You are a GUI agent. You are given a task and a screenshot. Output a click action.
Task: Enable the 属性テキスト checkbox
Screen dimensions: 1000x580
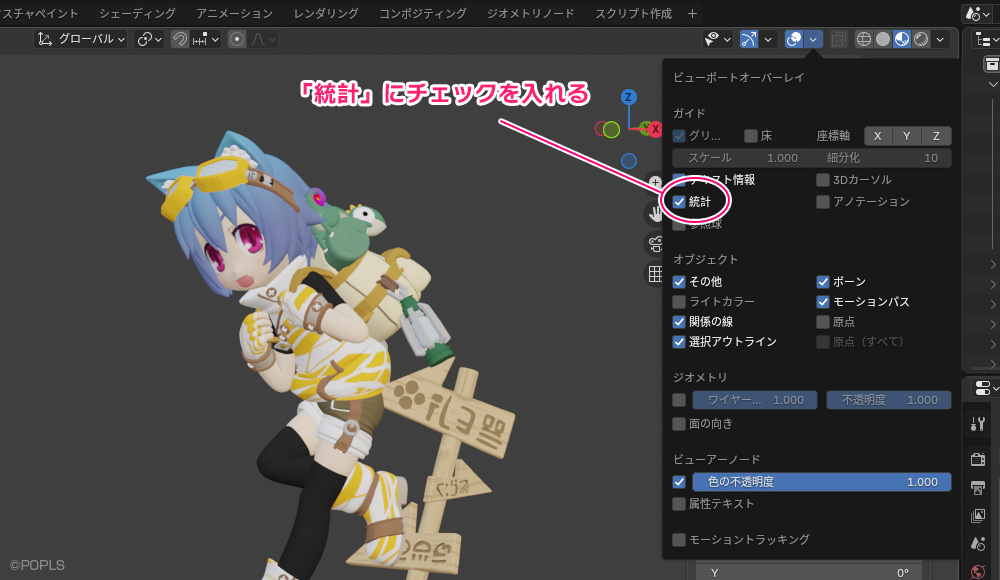(x=679, y=504)
